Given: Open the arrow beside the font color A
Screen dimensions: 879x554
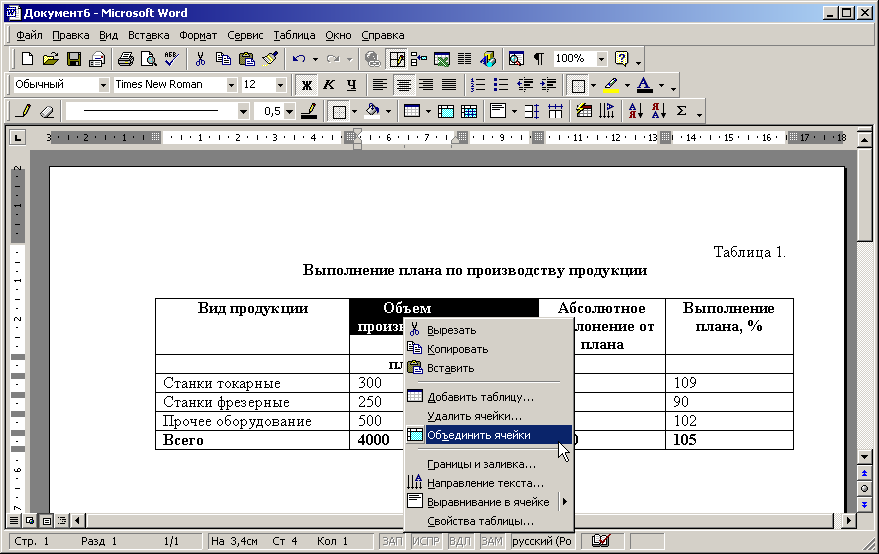Looking at the screenshot, I should point(661,85).
